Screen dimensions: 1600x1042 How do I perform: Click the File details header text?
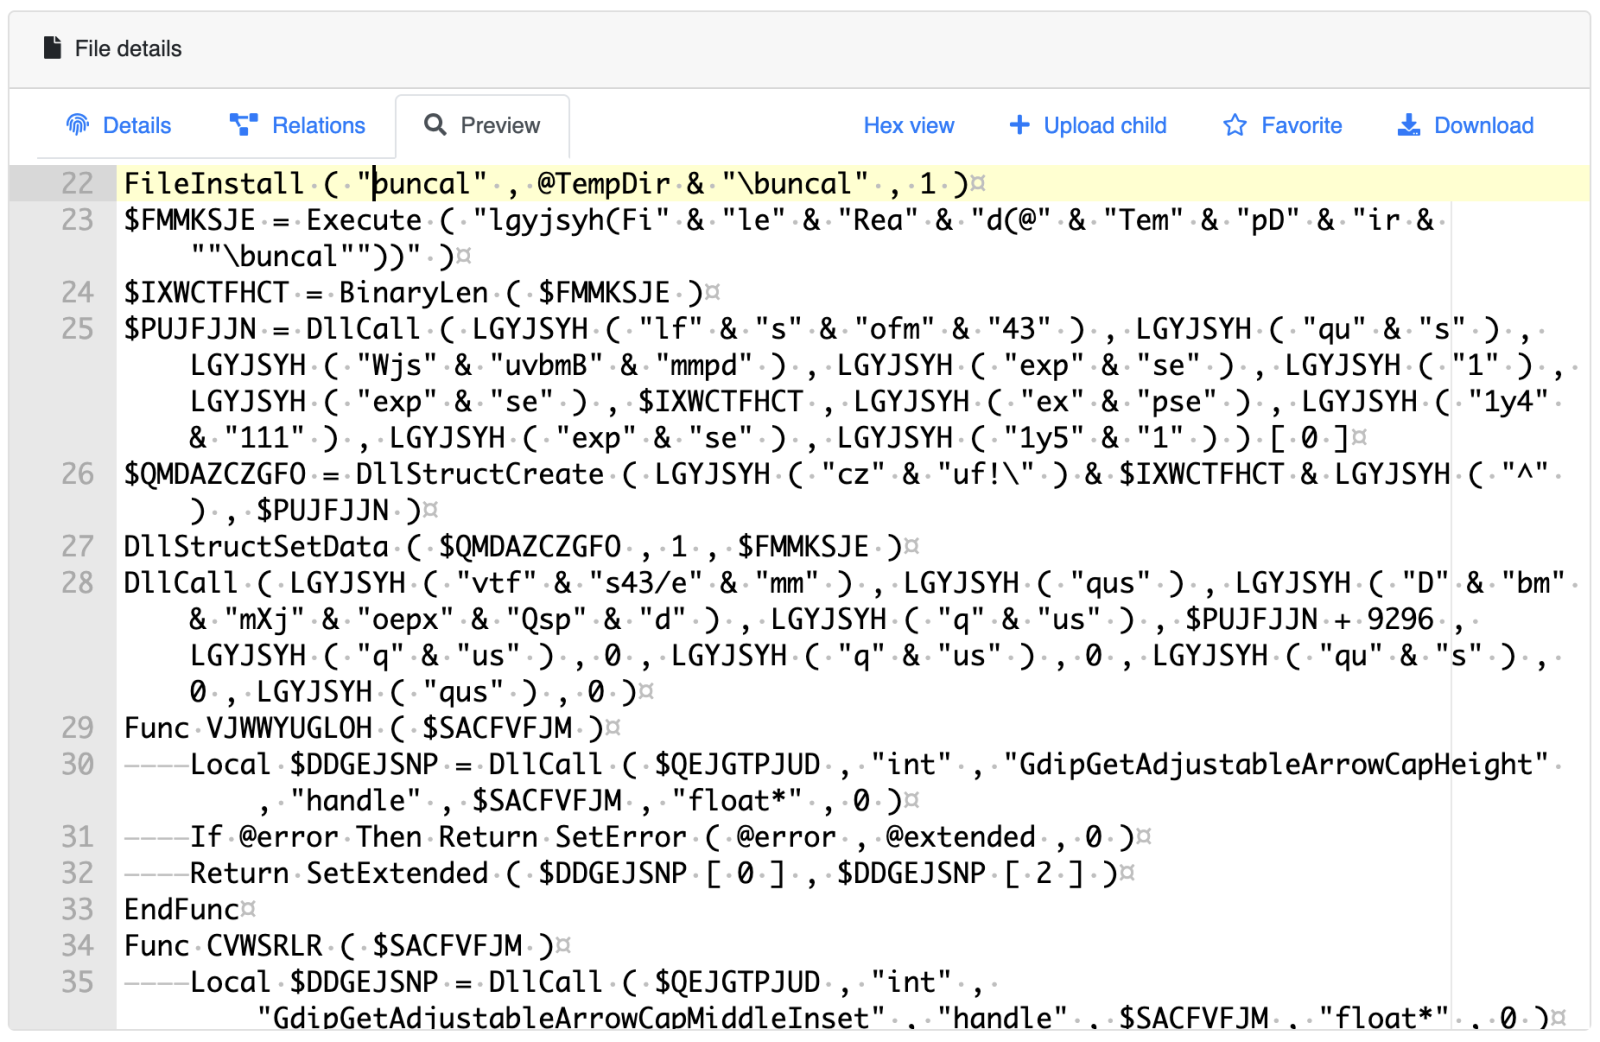pos(128,47)
